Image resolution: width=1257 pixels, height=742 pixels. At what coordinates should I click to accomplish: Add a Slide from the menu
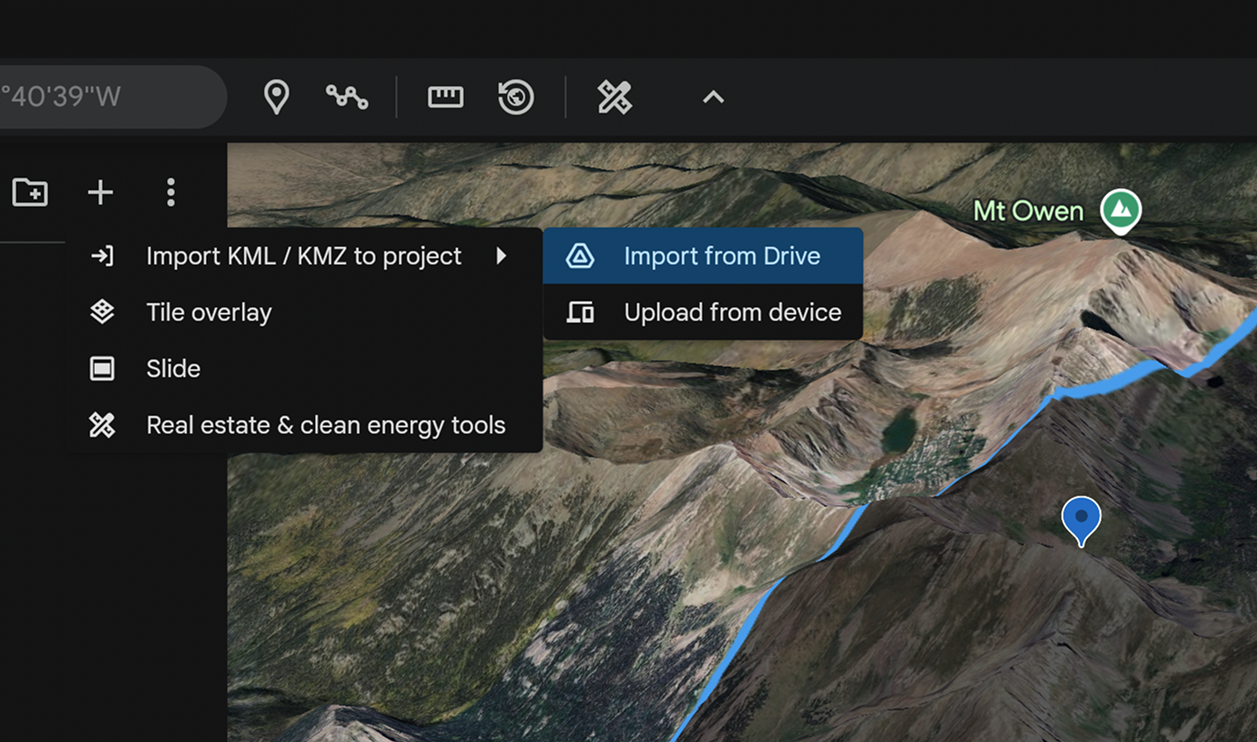click(173, 368)
